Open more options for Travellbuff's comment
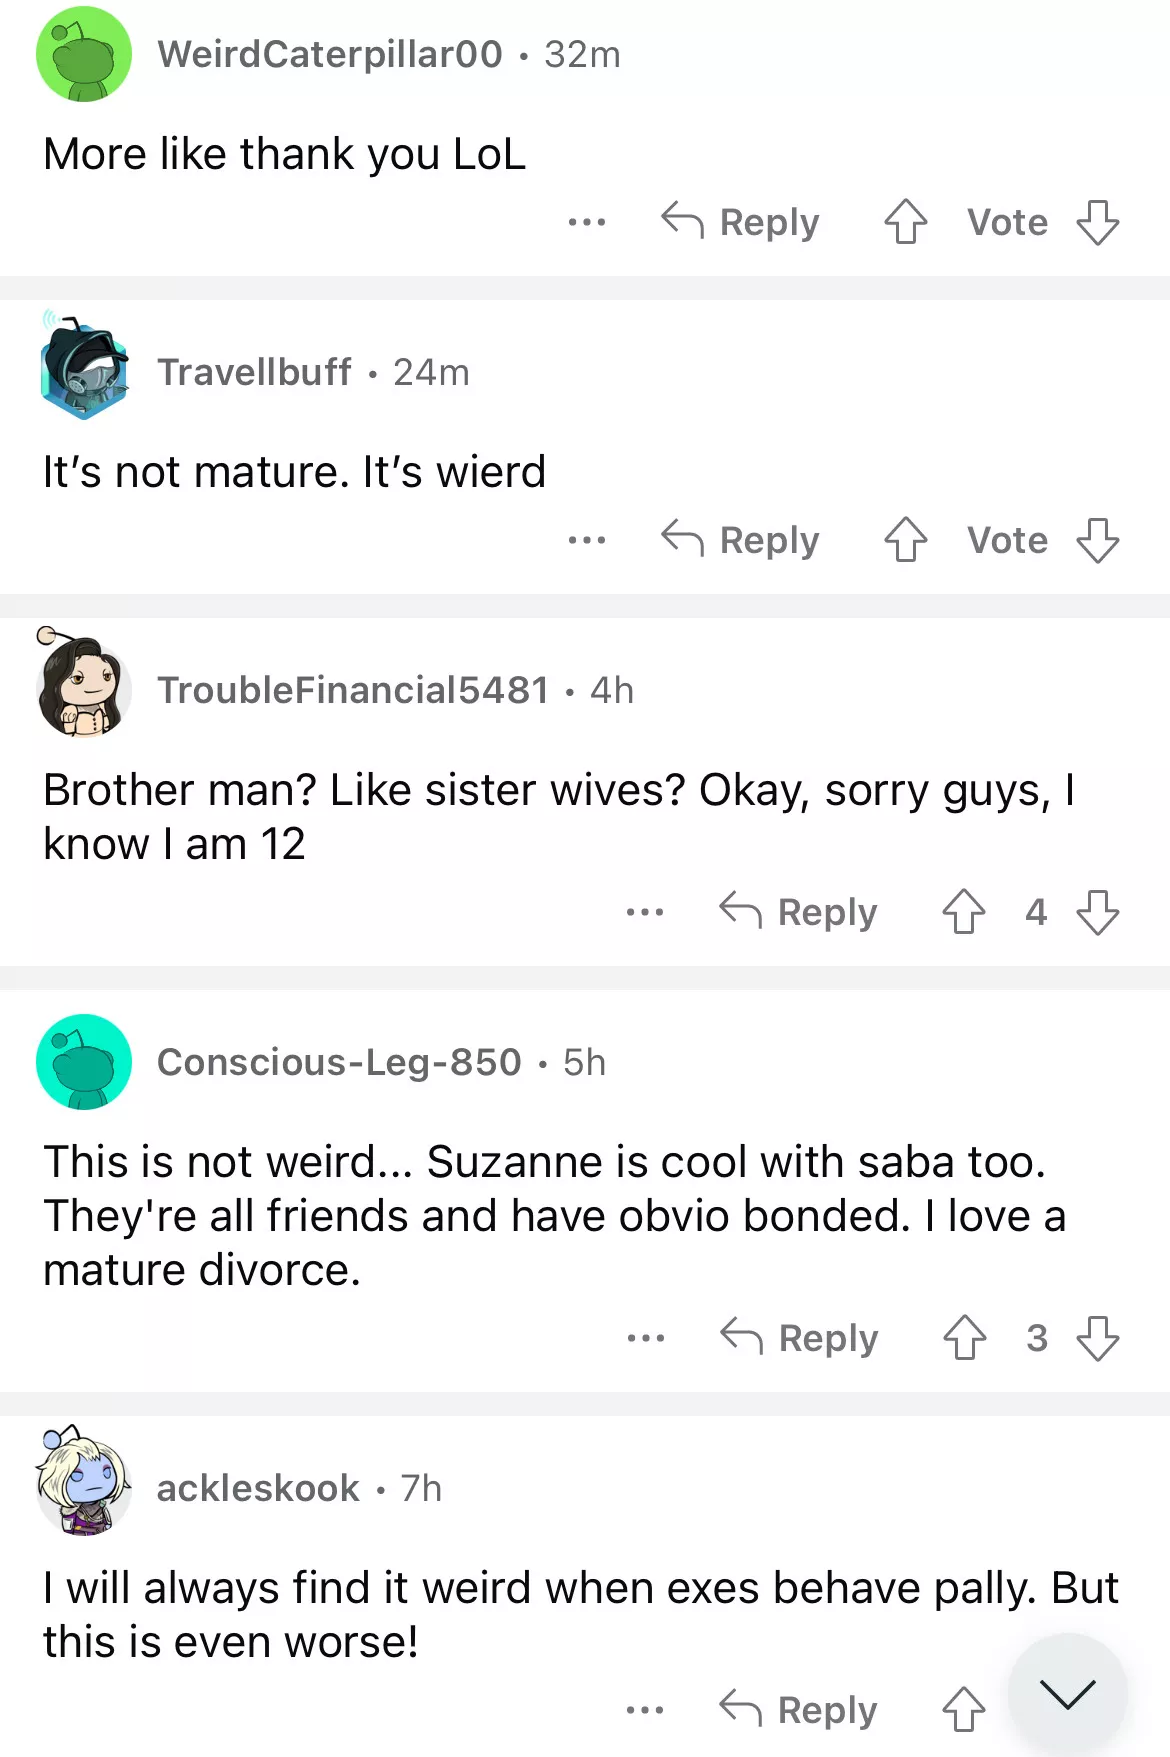Viewport: 1170px width, 1757px height. click(586, 540)
